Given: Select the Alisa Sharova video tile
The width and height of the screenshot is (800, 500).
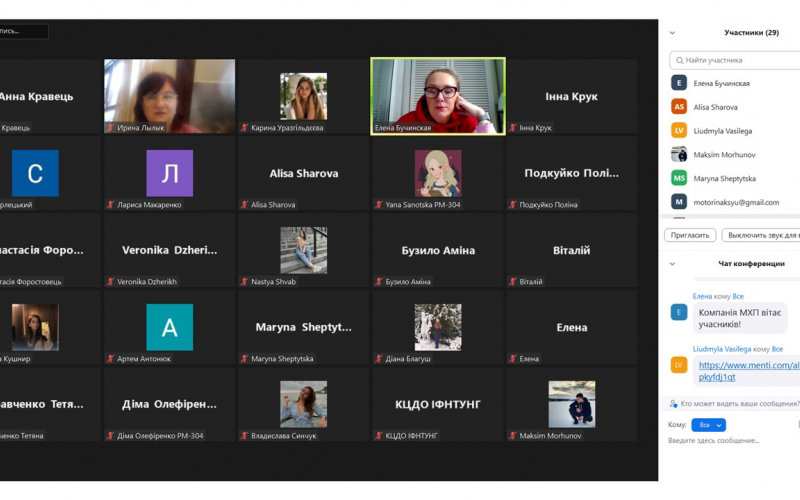Looking at the screenshot, I should tap(304, 173).
